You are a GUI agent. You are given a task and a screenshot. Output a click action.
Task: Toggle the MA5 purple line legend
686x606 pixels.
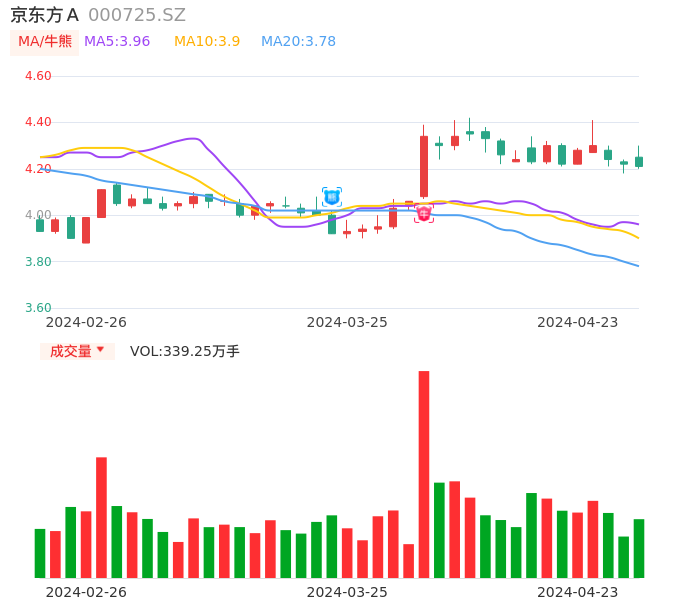click(117, 42)
